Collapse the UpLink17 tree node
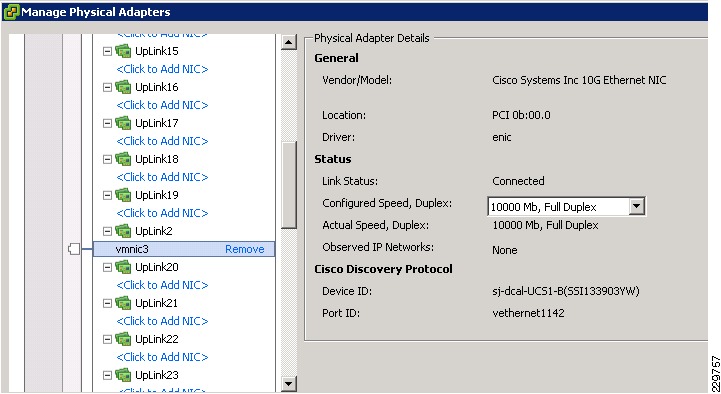 tap(107, 123)
